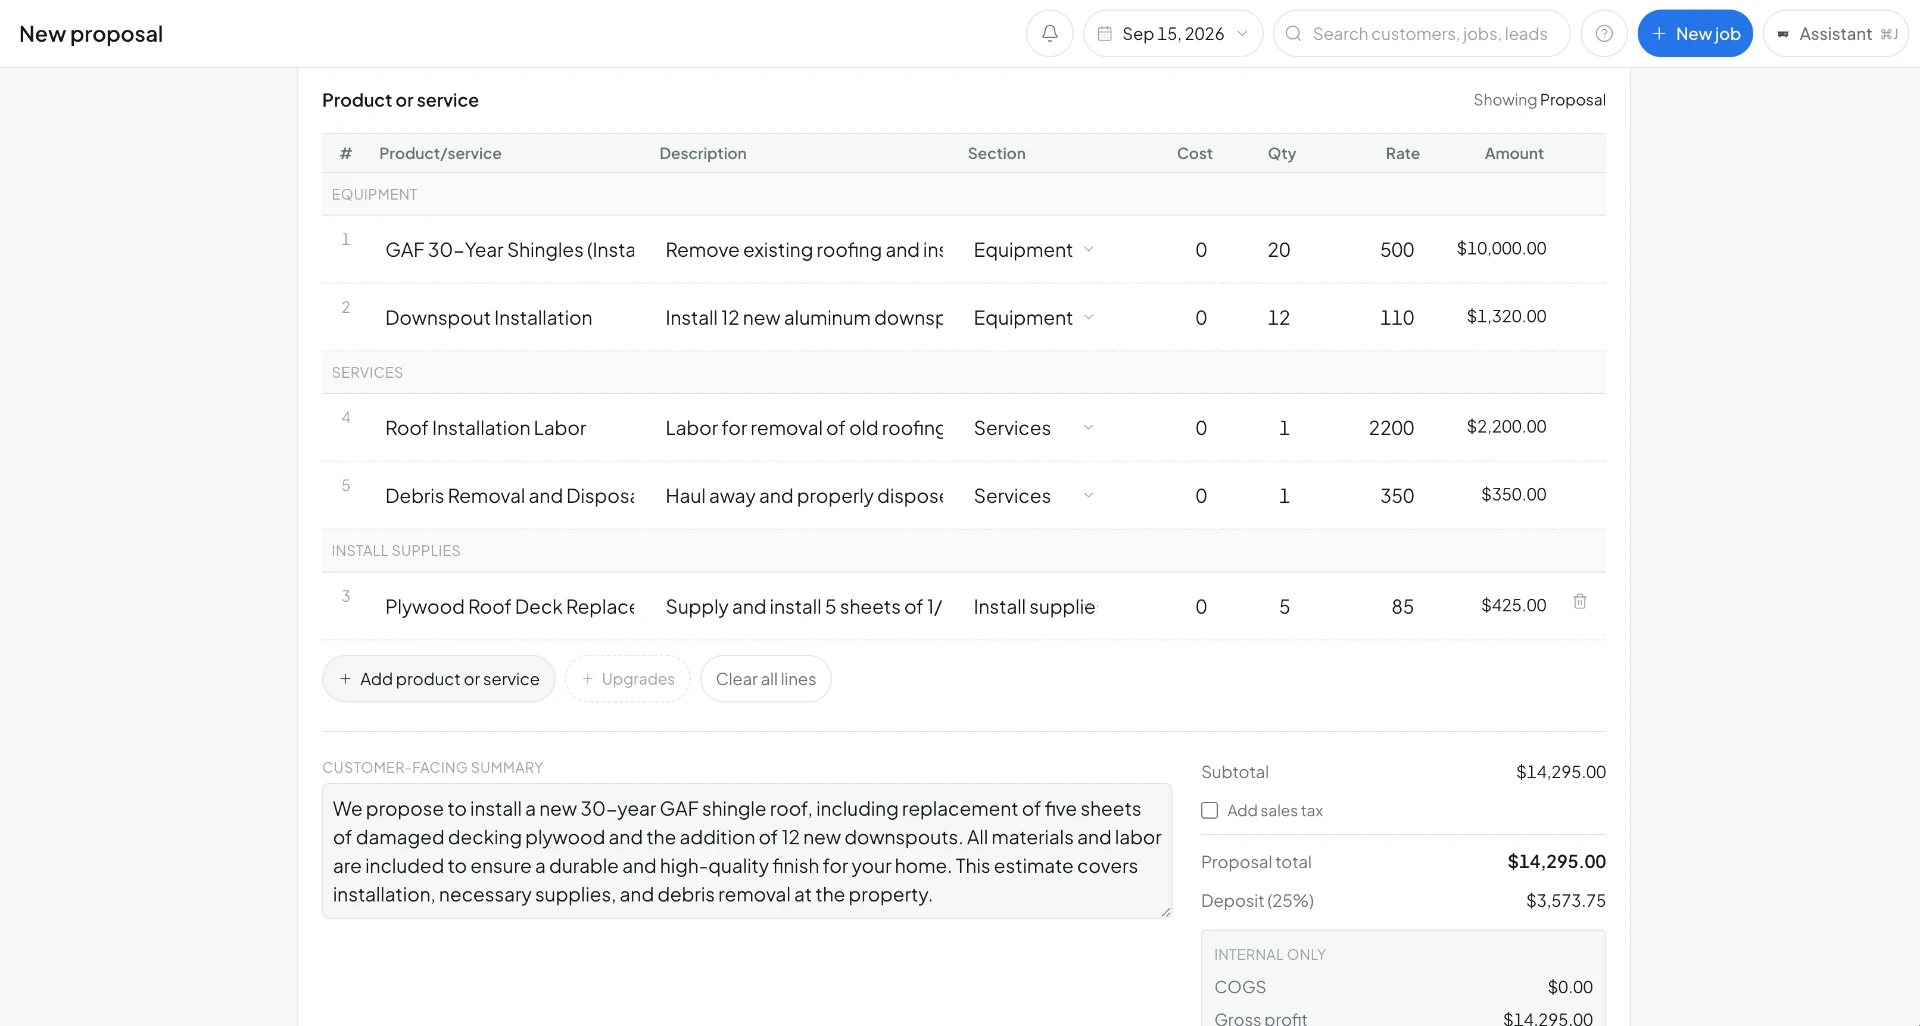Click Clear all lines

point(766,679)
